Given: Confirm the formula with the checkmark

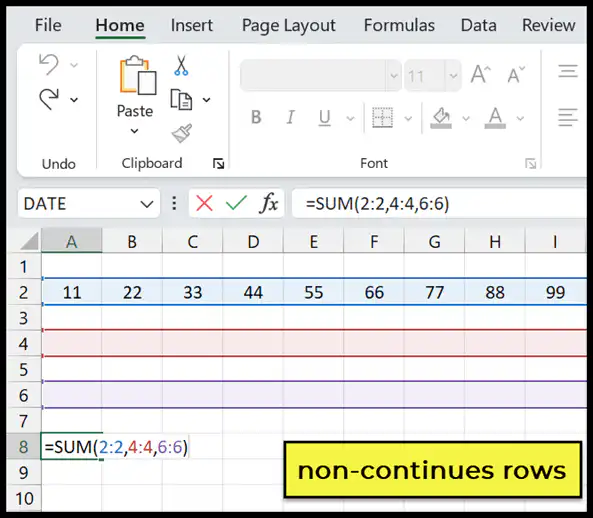Looking at the screenshot, I should (236, 203).
